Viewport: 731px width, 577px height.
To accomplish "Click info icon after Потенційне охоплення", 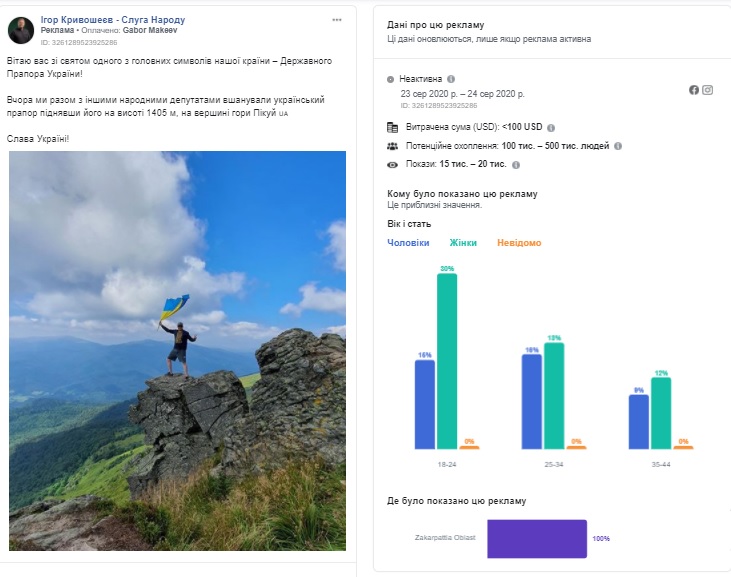I will [618, 146].
